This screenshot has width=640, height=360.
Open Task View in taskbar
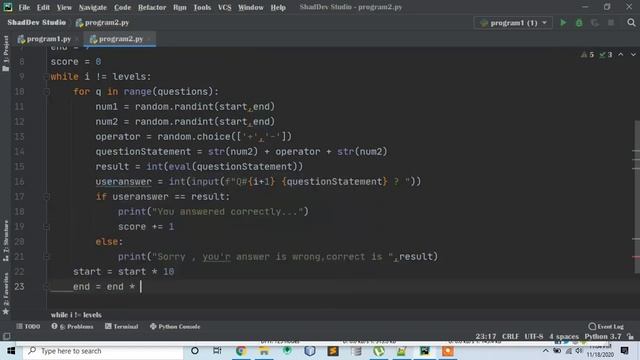(x=217, y=351)
